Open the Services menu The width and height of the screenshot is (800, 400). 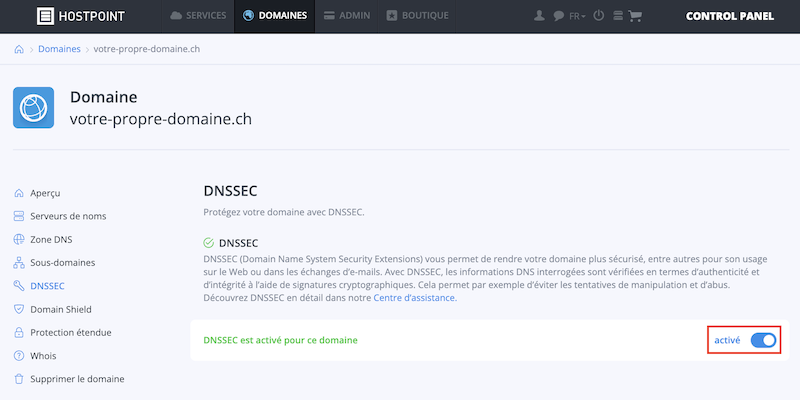point(198,16)
